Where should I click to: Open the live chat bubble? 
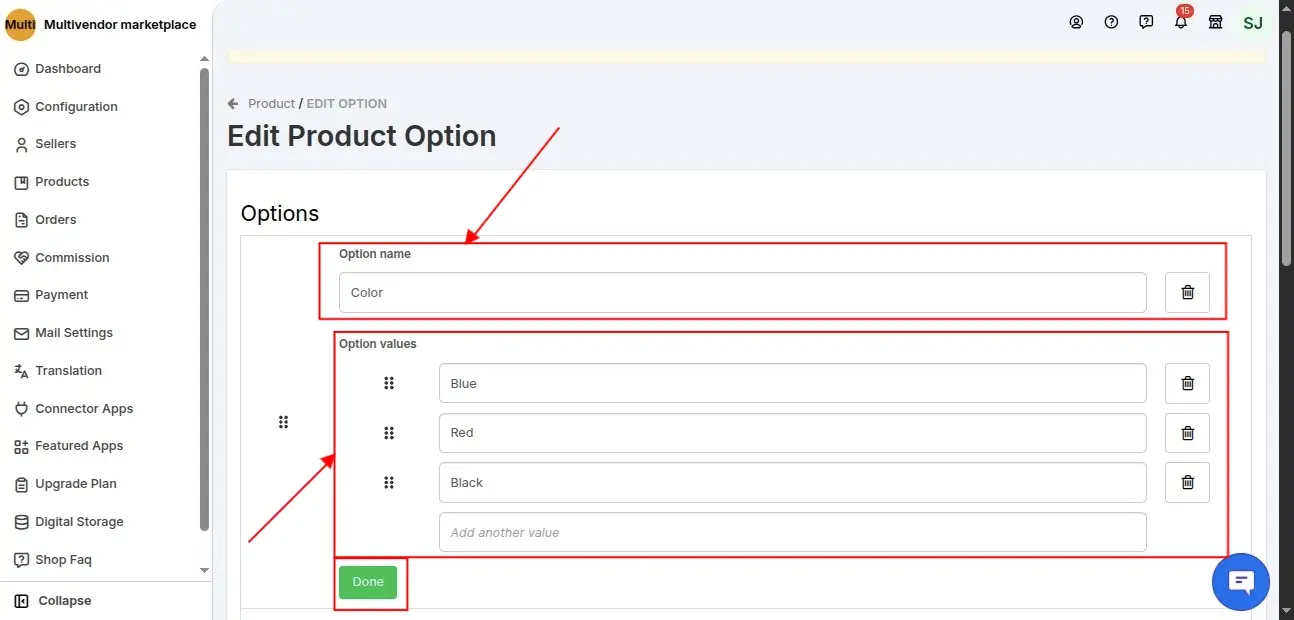click(x=1240, y=582)
